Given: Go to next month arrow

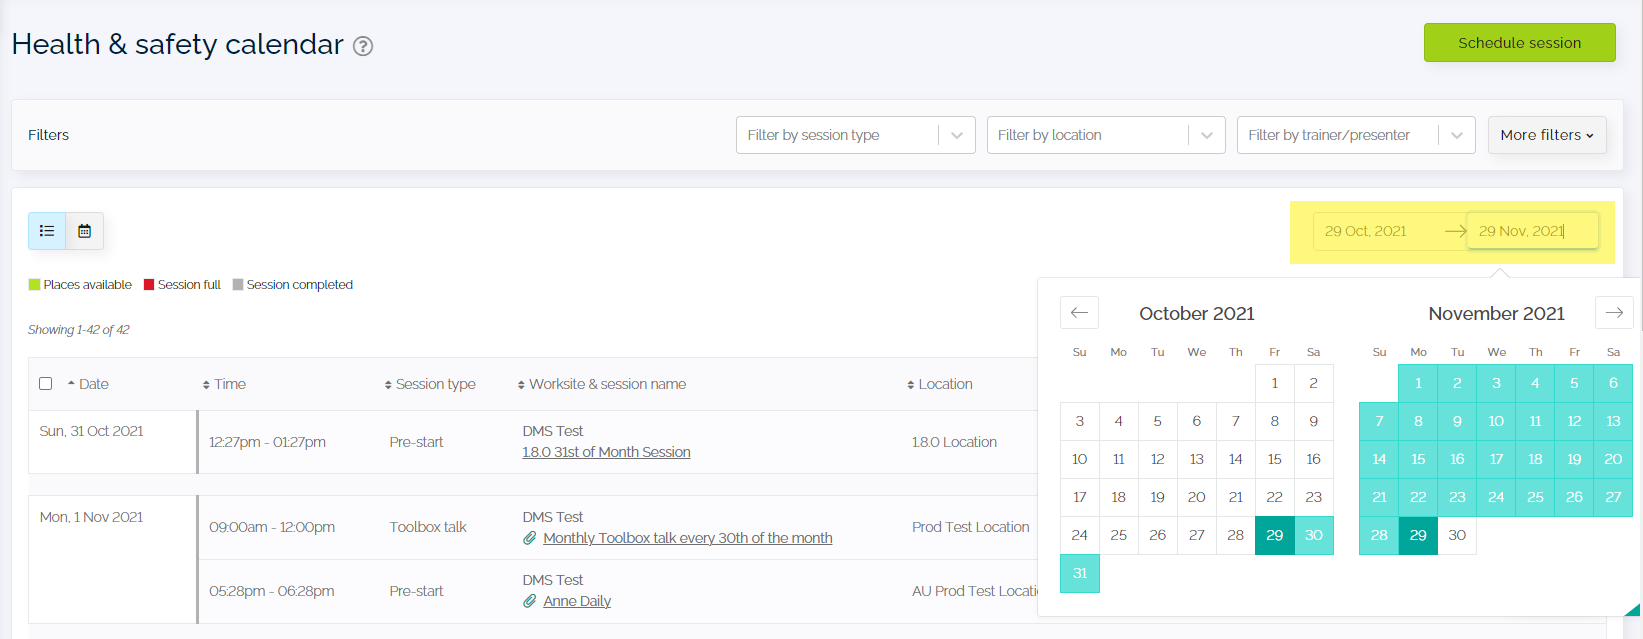Looking at the screenshot, I should [x=1614, y=313].
